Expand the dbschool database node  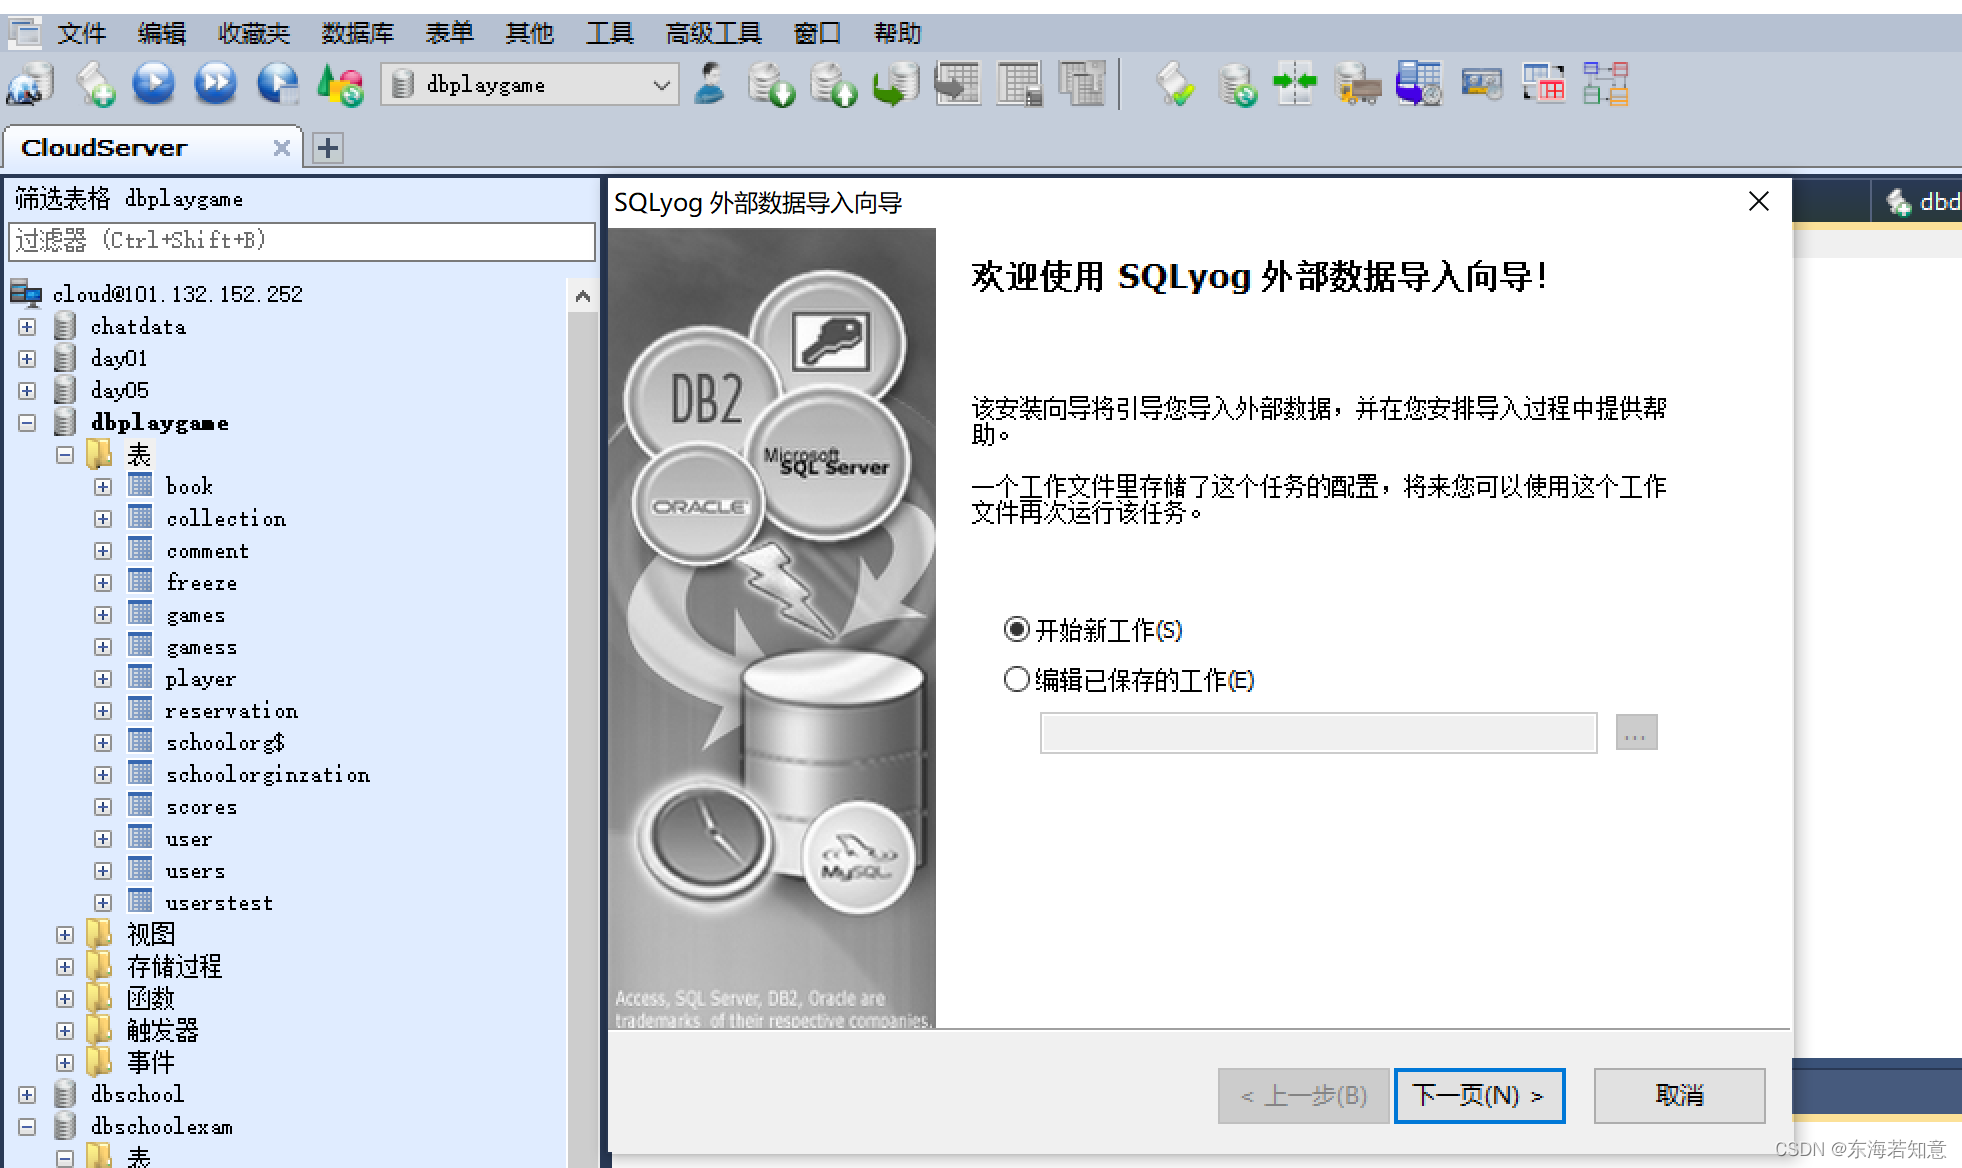pos(27,1095)
